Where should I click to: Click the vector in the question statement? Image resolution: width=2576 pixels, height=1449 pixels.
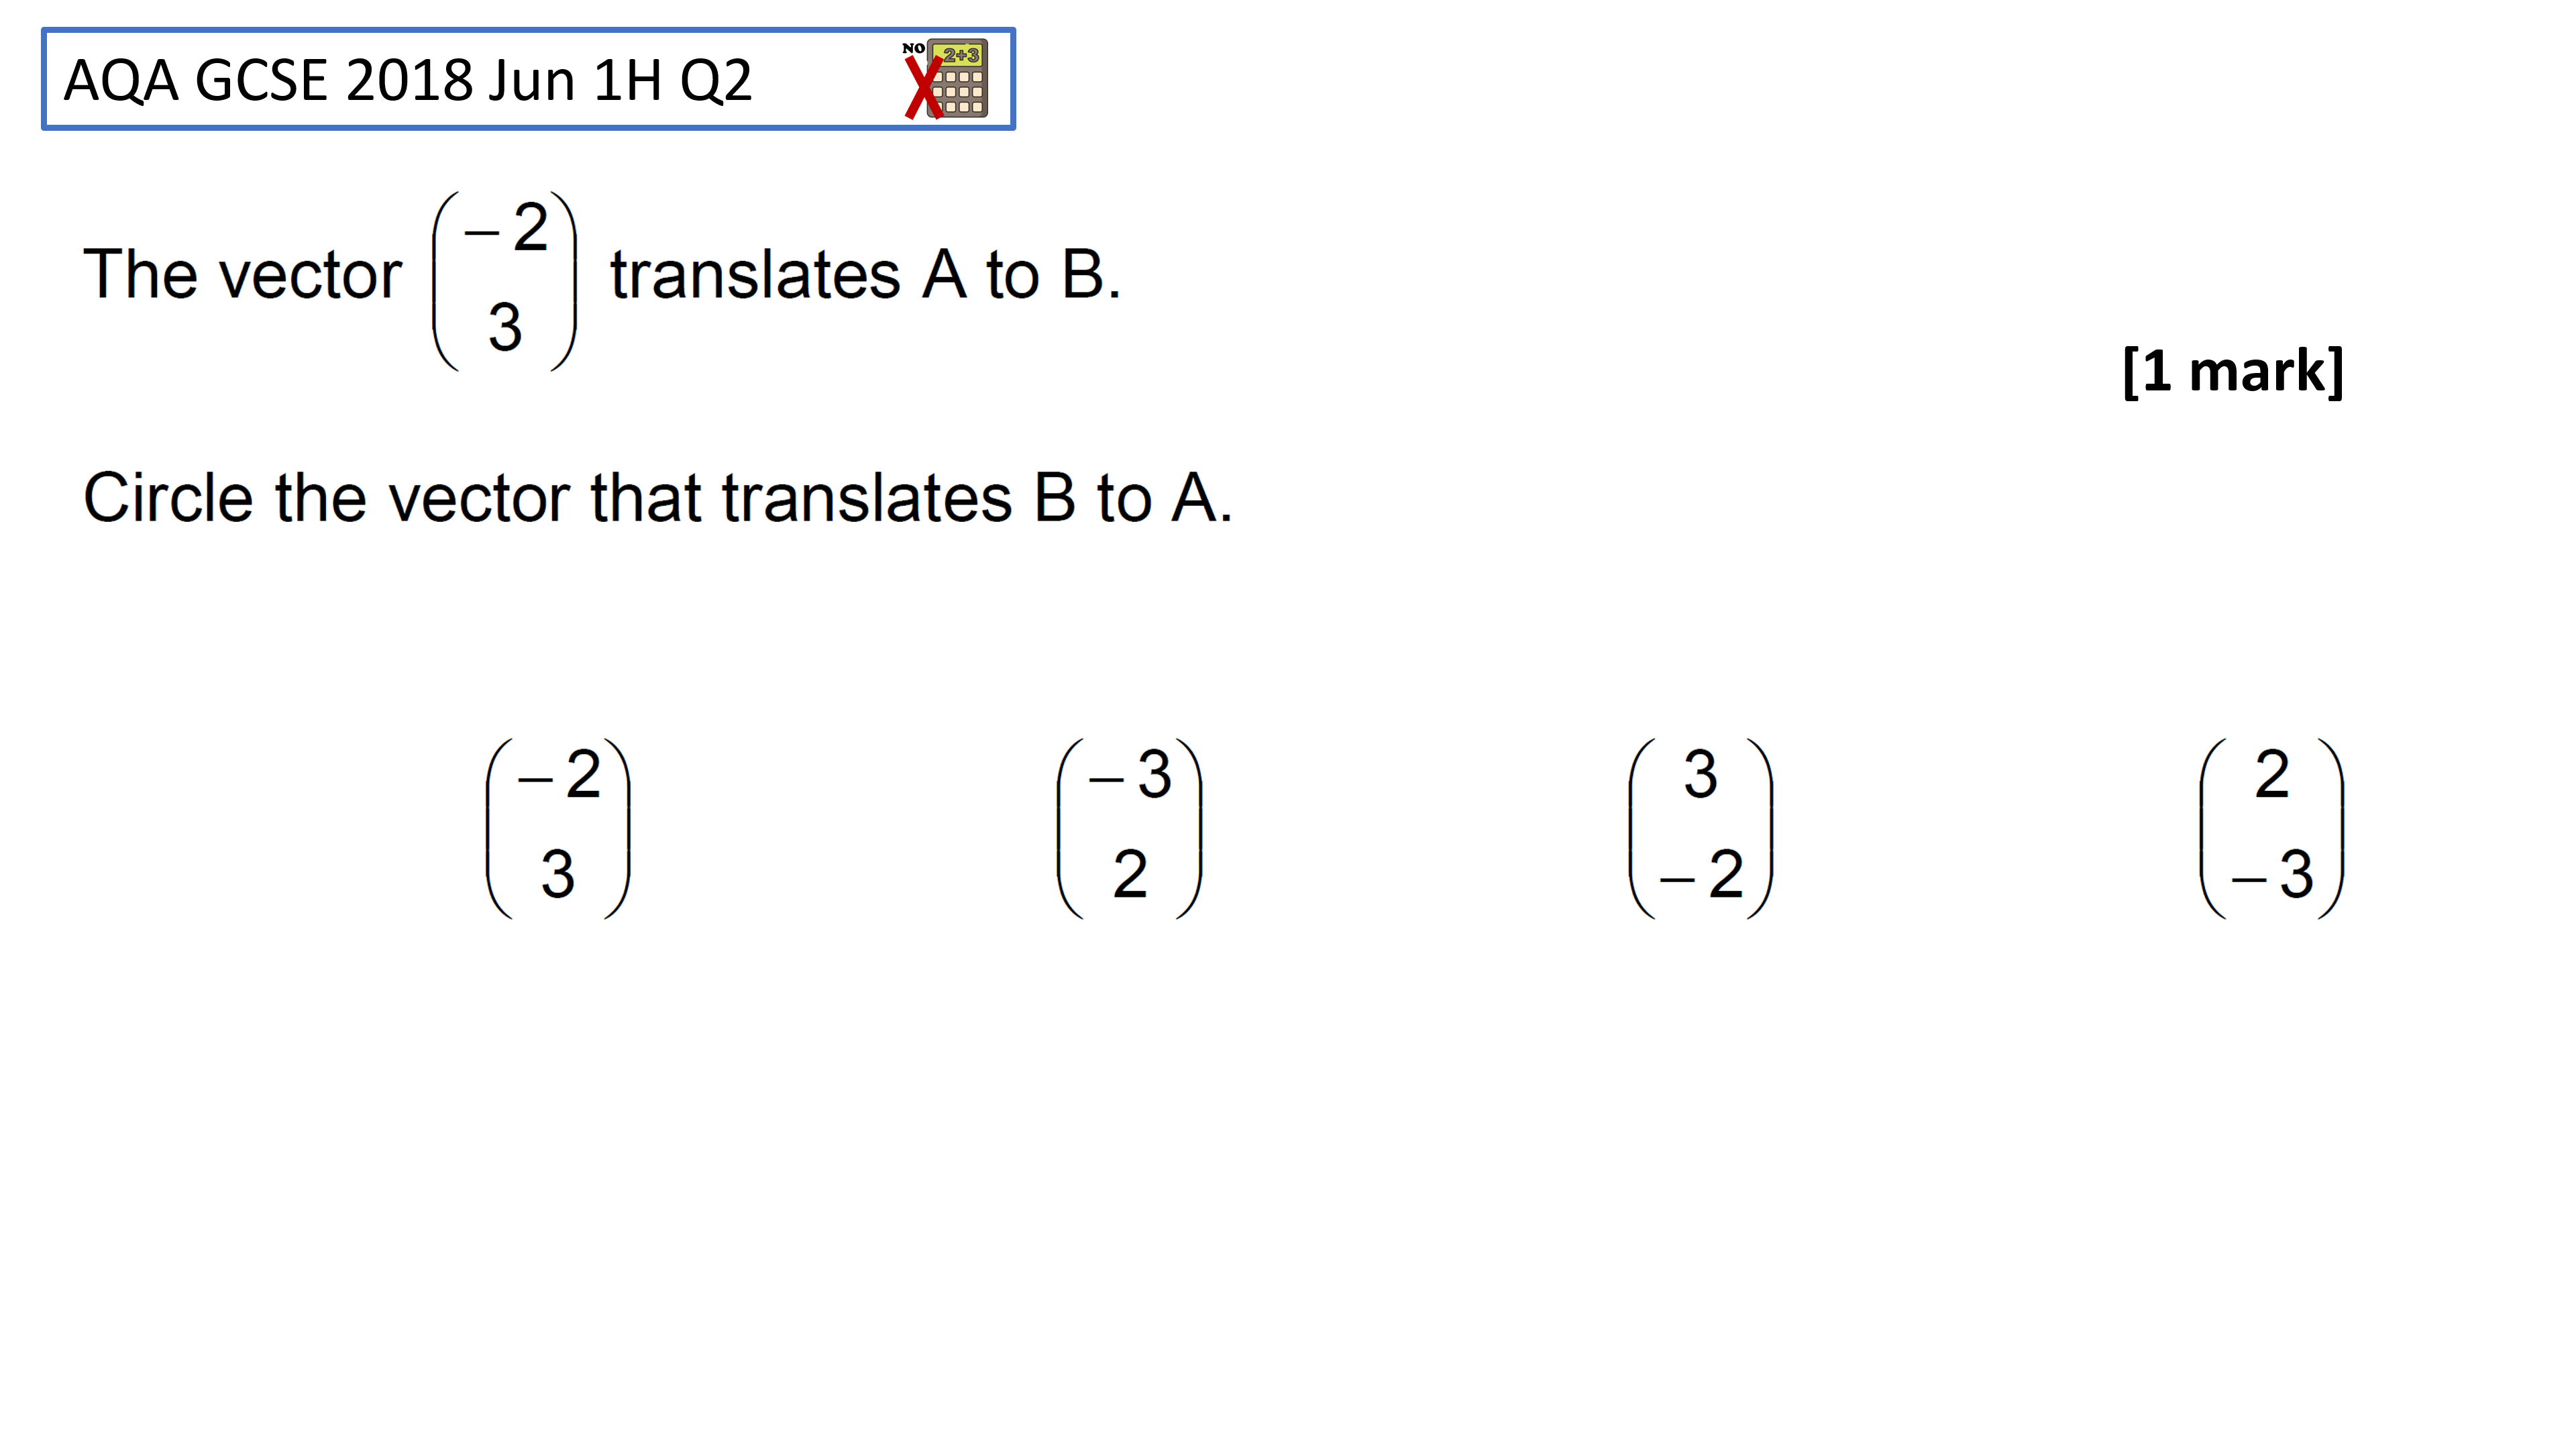click(505, 281)
